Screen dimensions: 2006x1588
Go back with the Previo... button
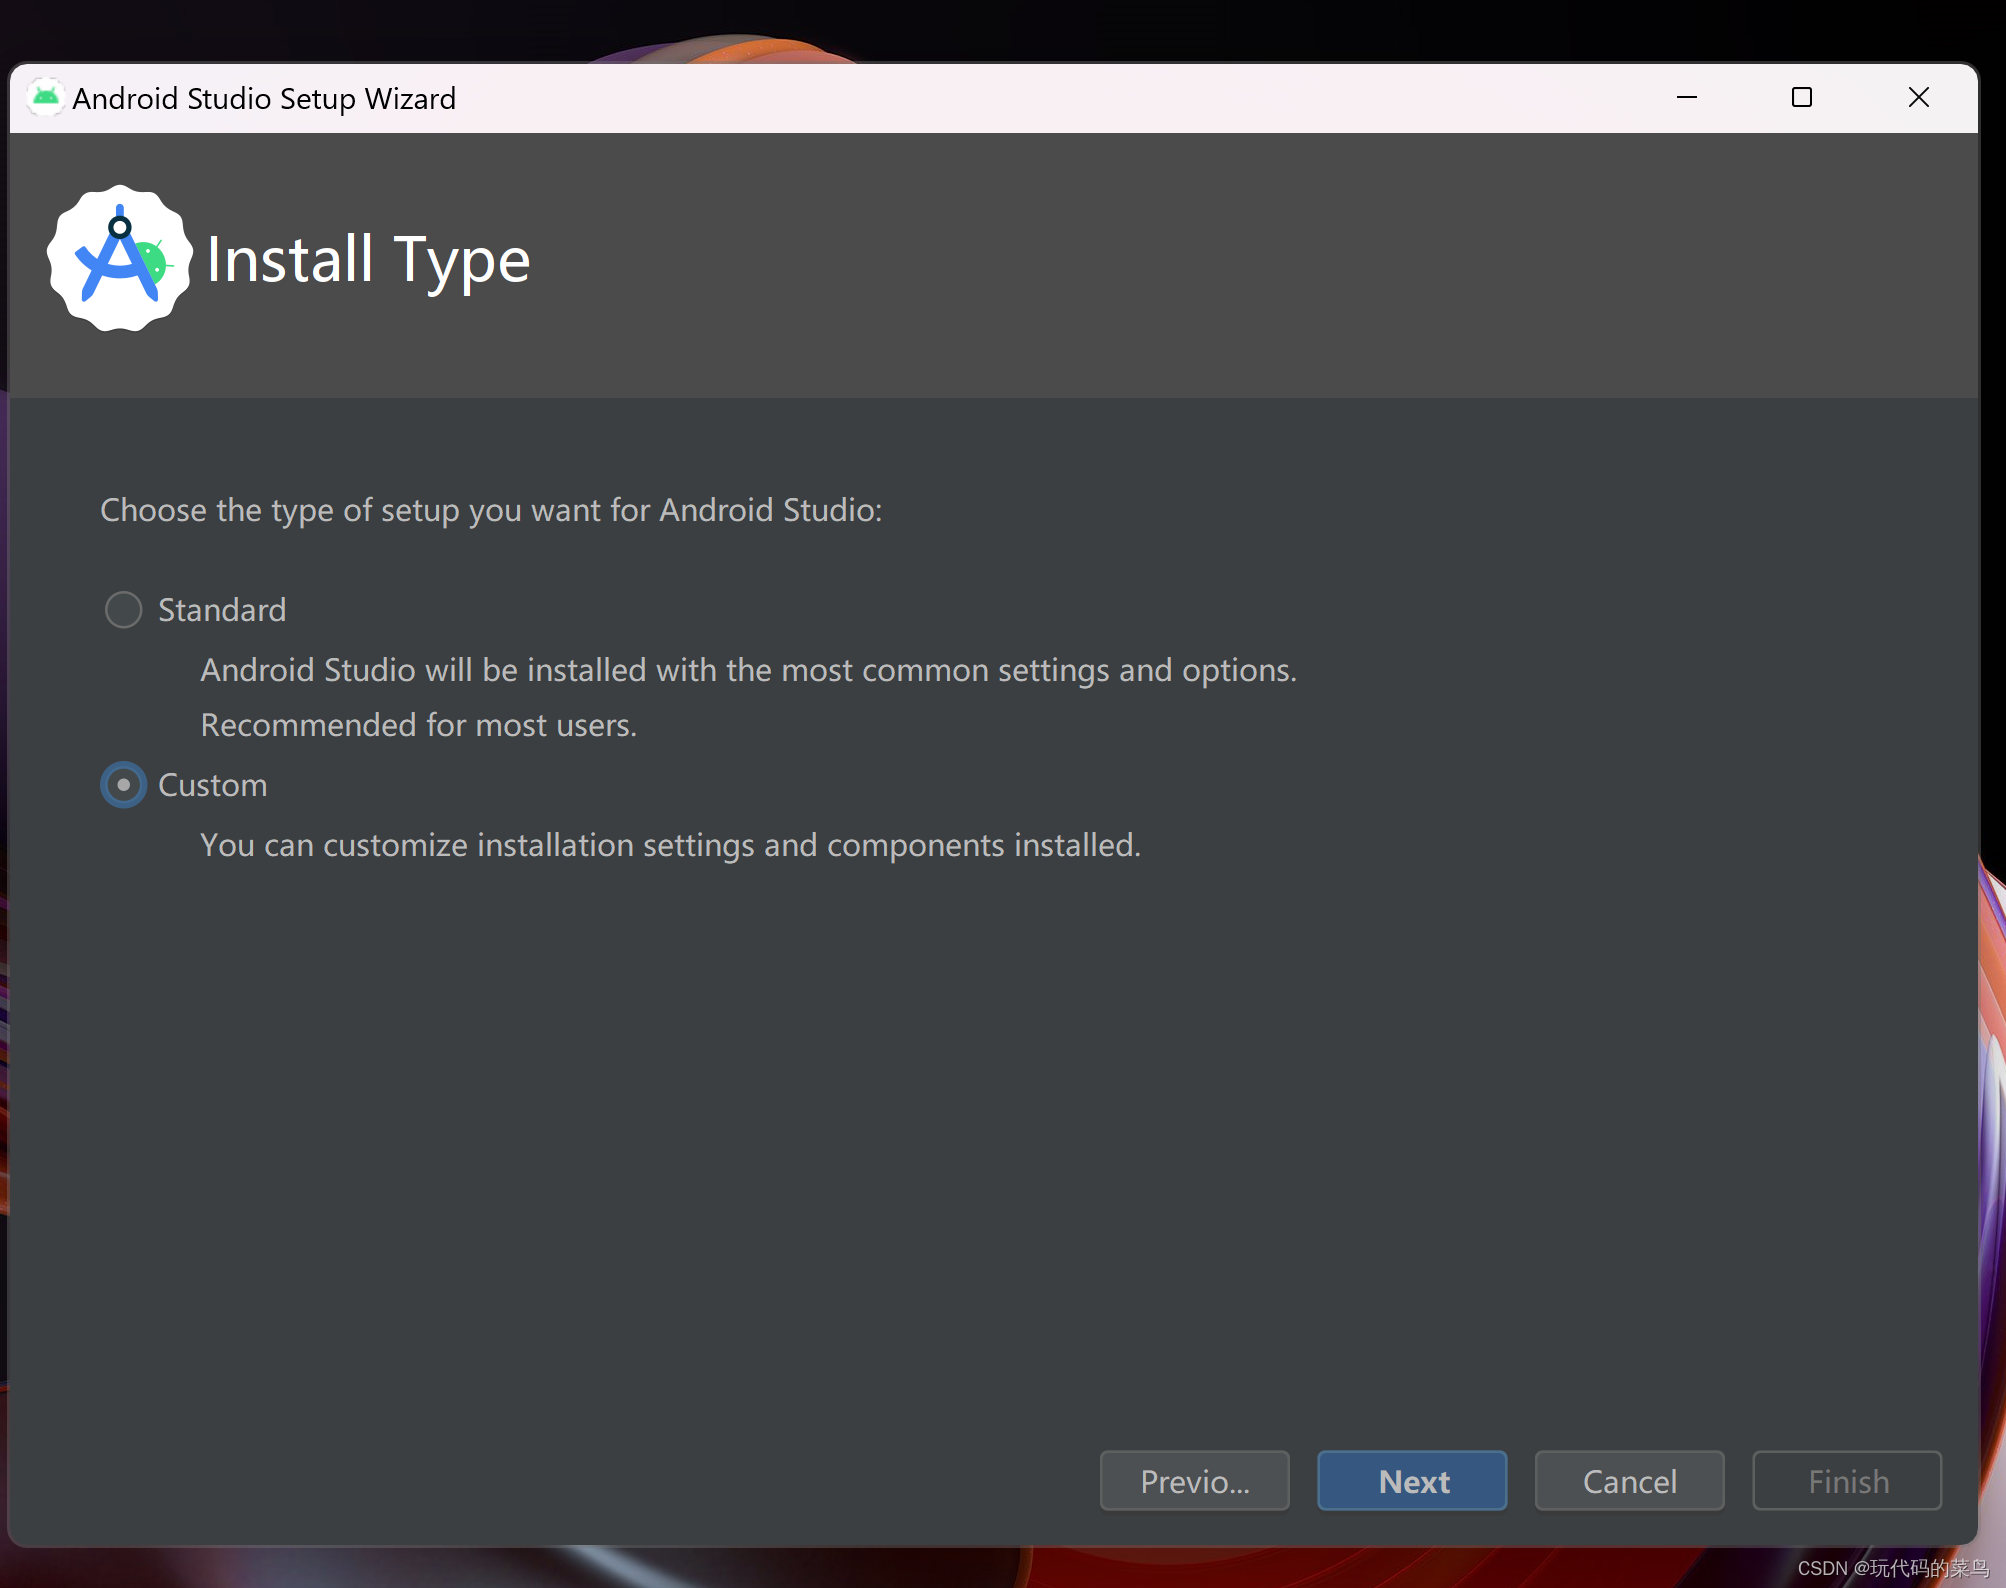click(1194, 1481)
